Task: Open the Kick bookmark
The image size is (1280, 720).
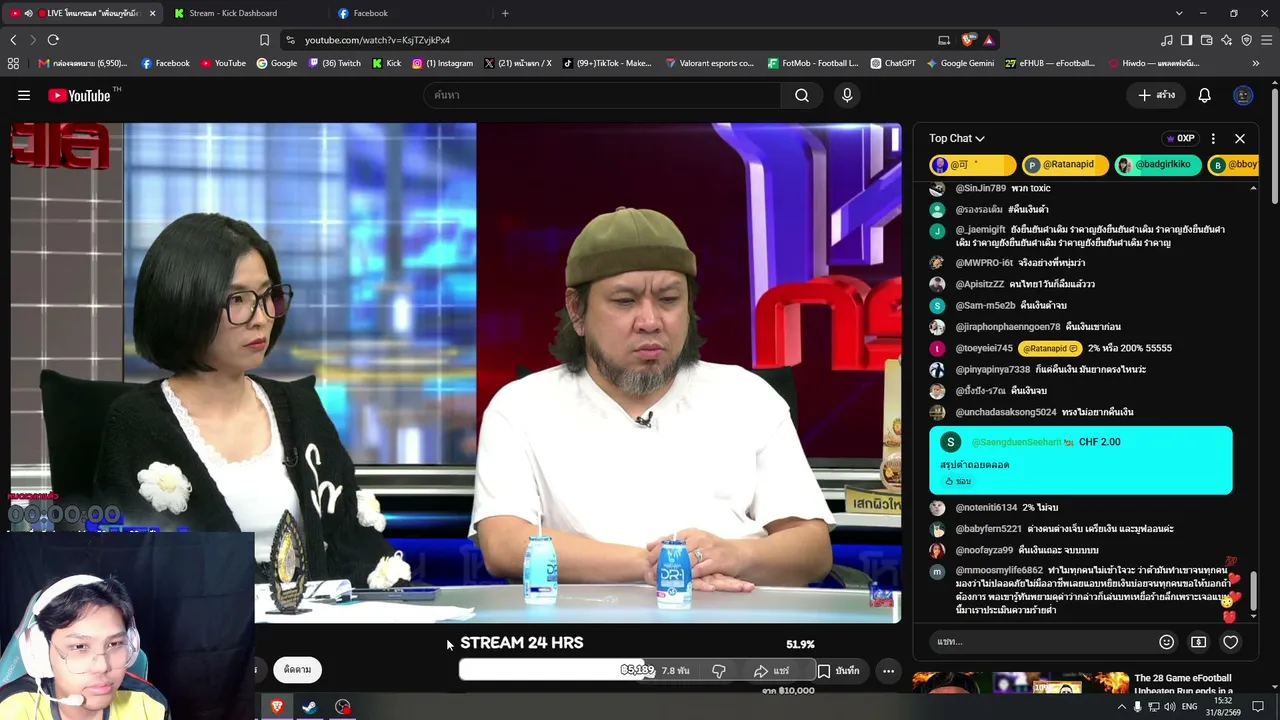Action: coord(387,63)
